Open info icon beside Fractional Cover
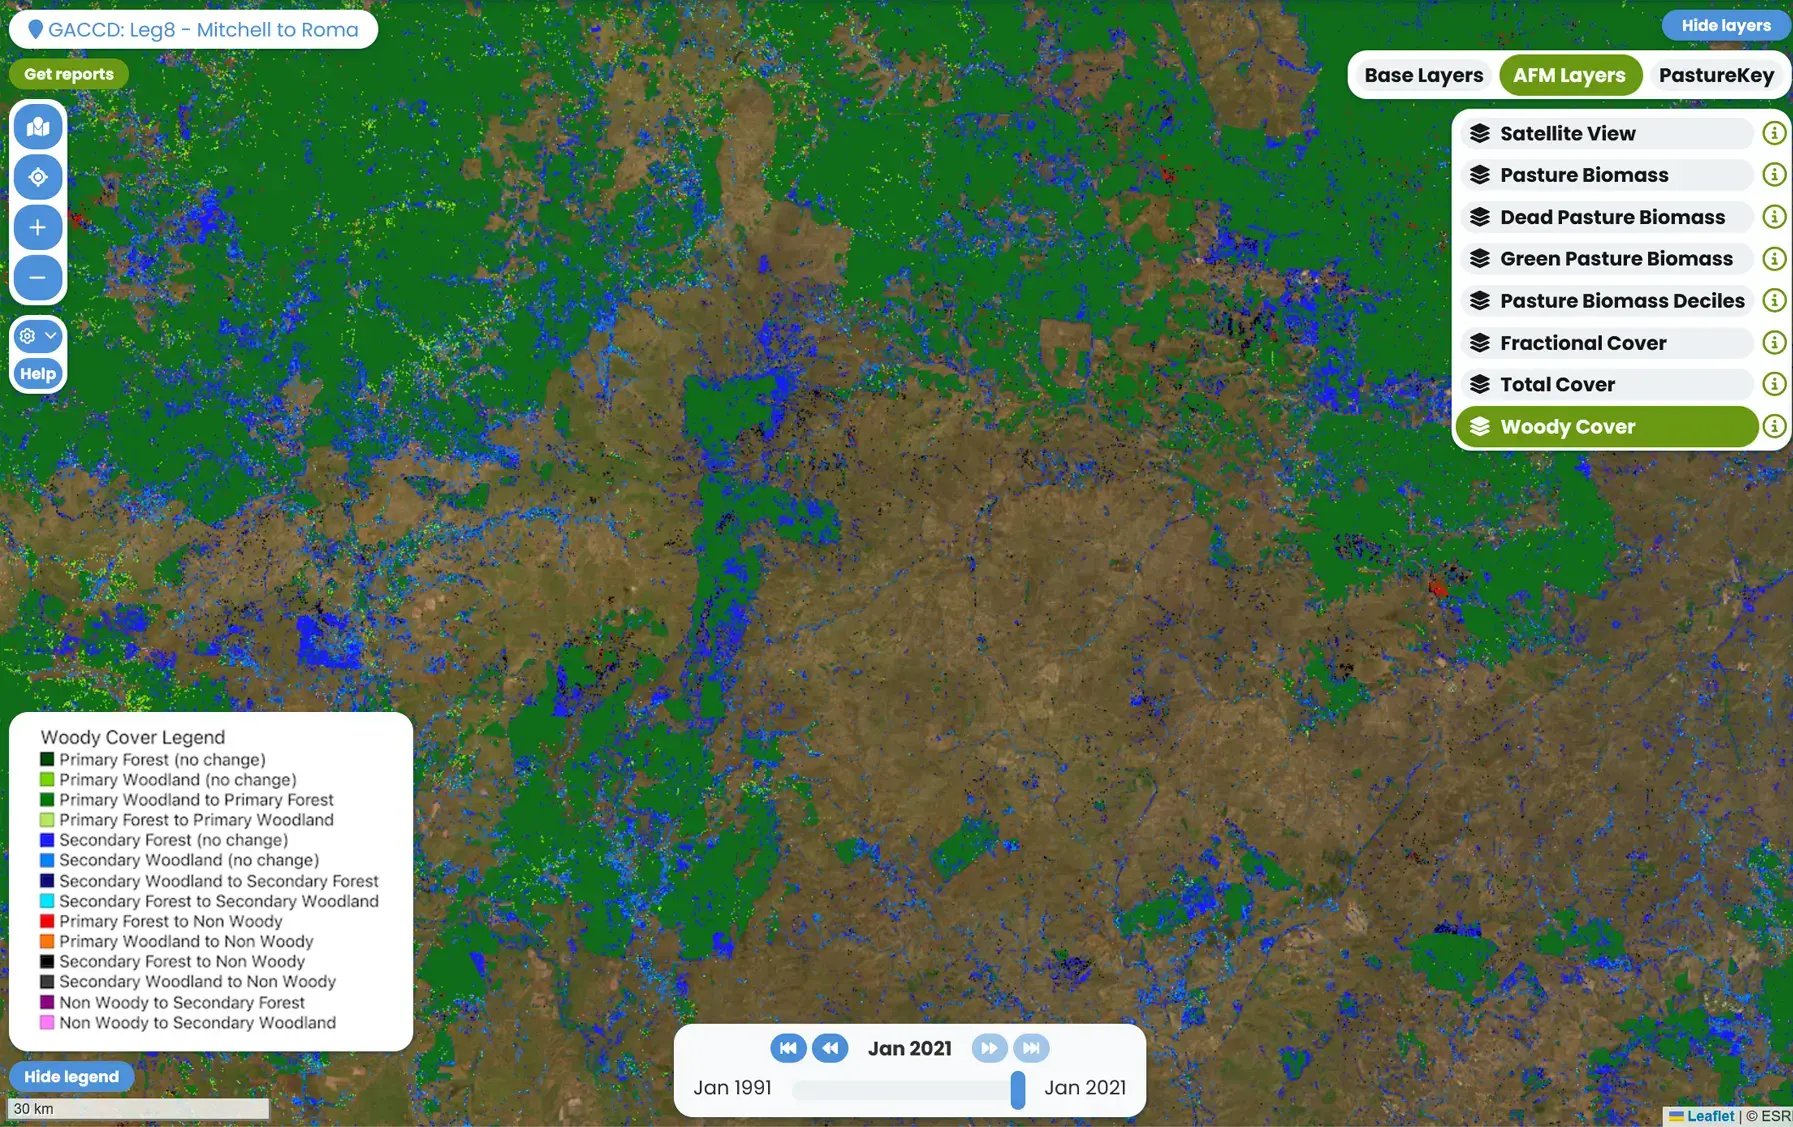This screenshot has width=1793, height=1127. point(1773,343)
